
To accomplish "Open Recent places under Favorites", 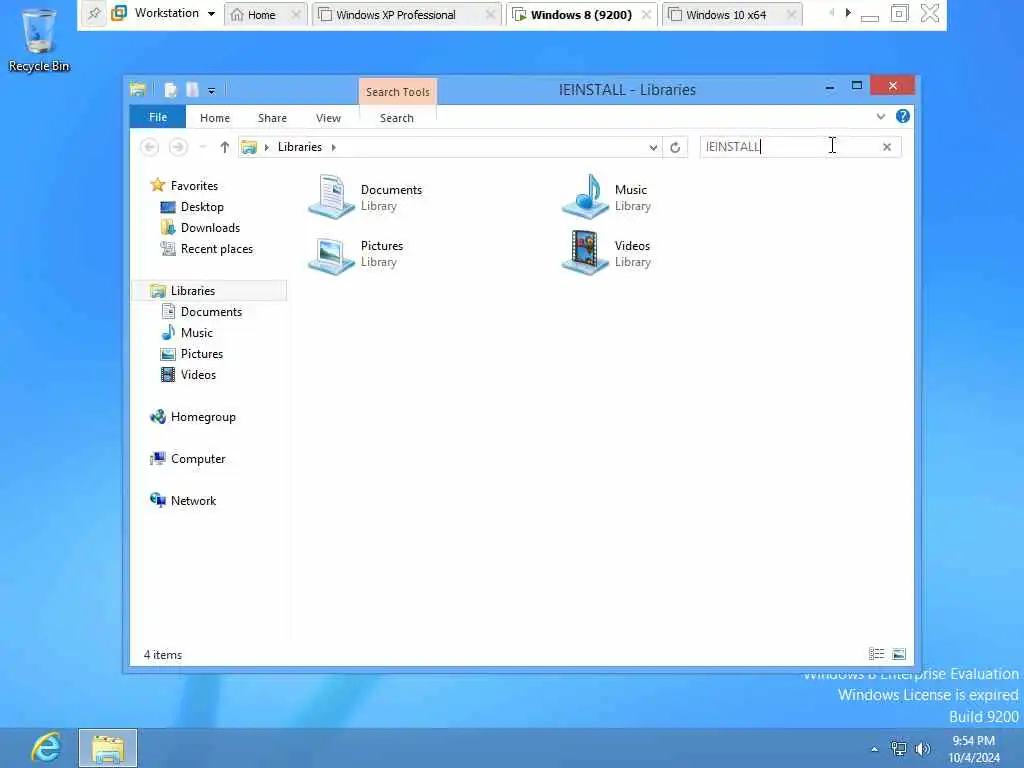I will [216, 248].
